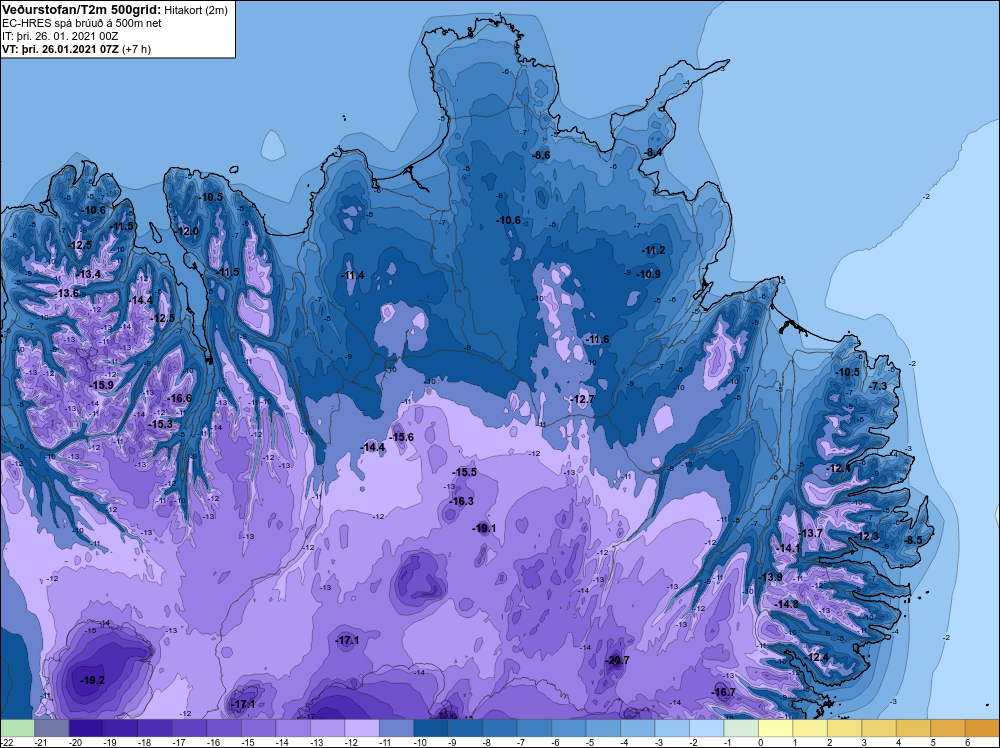This screenshot has width=1000, height=748.
Task: Click the legend swatch above the -17 label
Action: (189, 728)
